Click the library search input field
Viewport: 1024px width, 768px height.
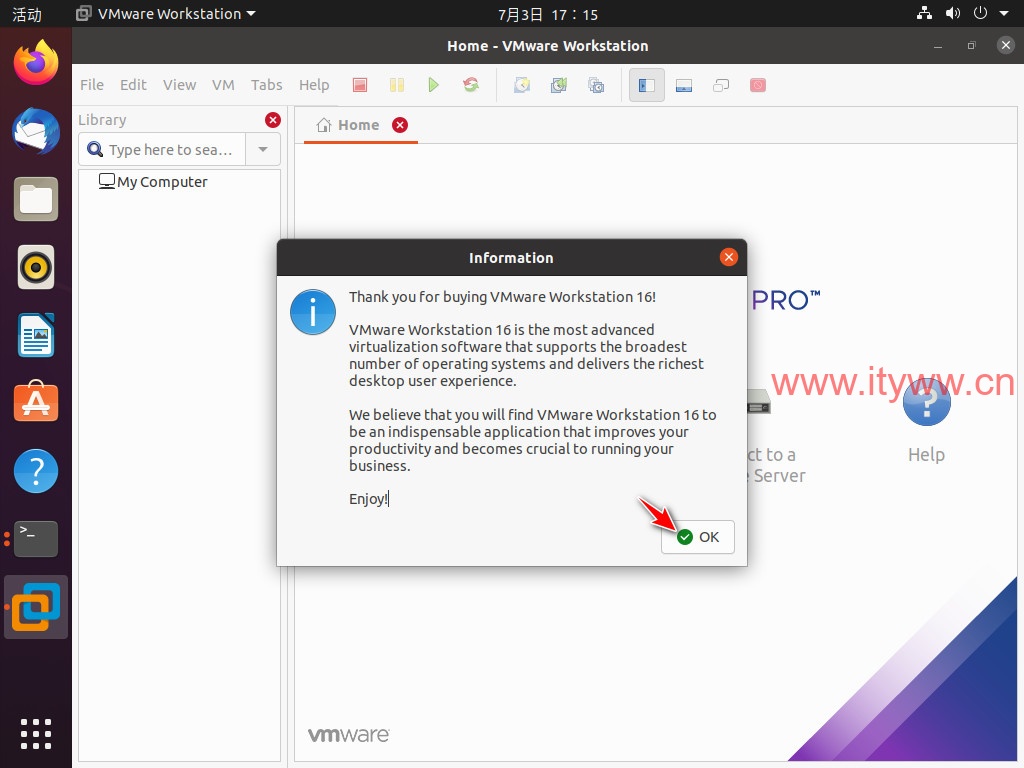pyautogui.click(x=162, y=150)
